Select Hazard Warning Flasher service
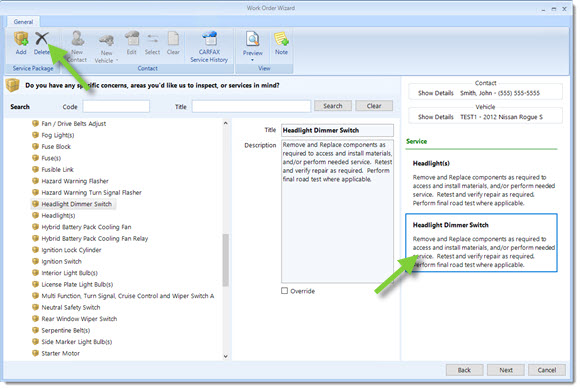This screenshot has height=389, width=580. [70, 181]
